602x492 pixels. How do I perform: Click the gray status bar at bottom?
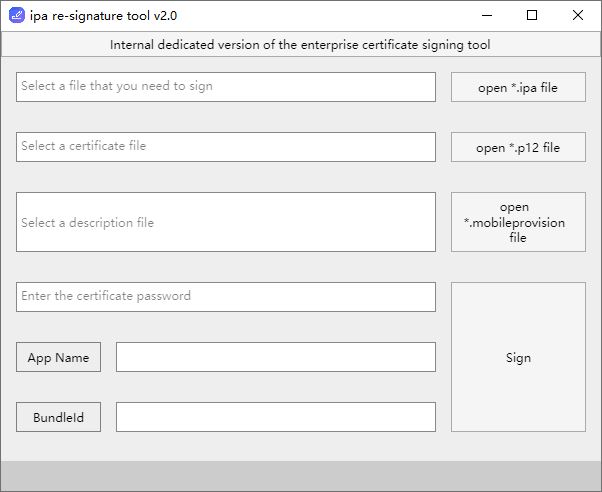click(x=300, y=476)
